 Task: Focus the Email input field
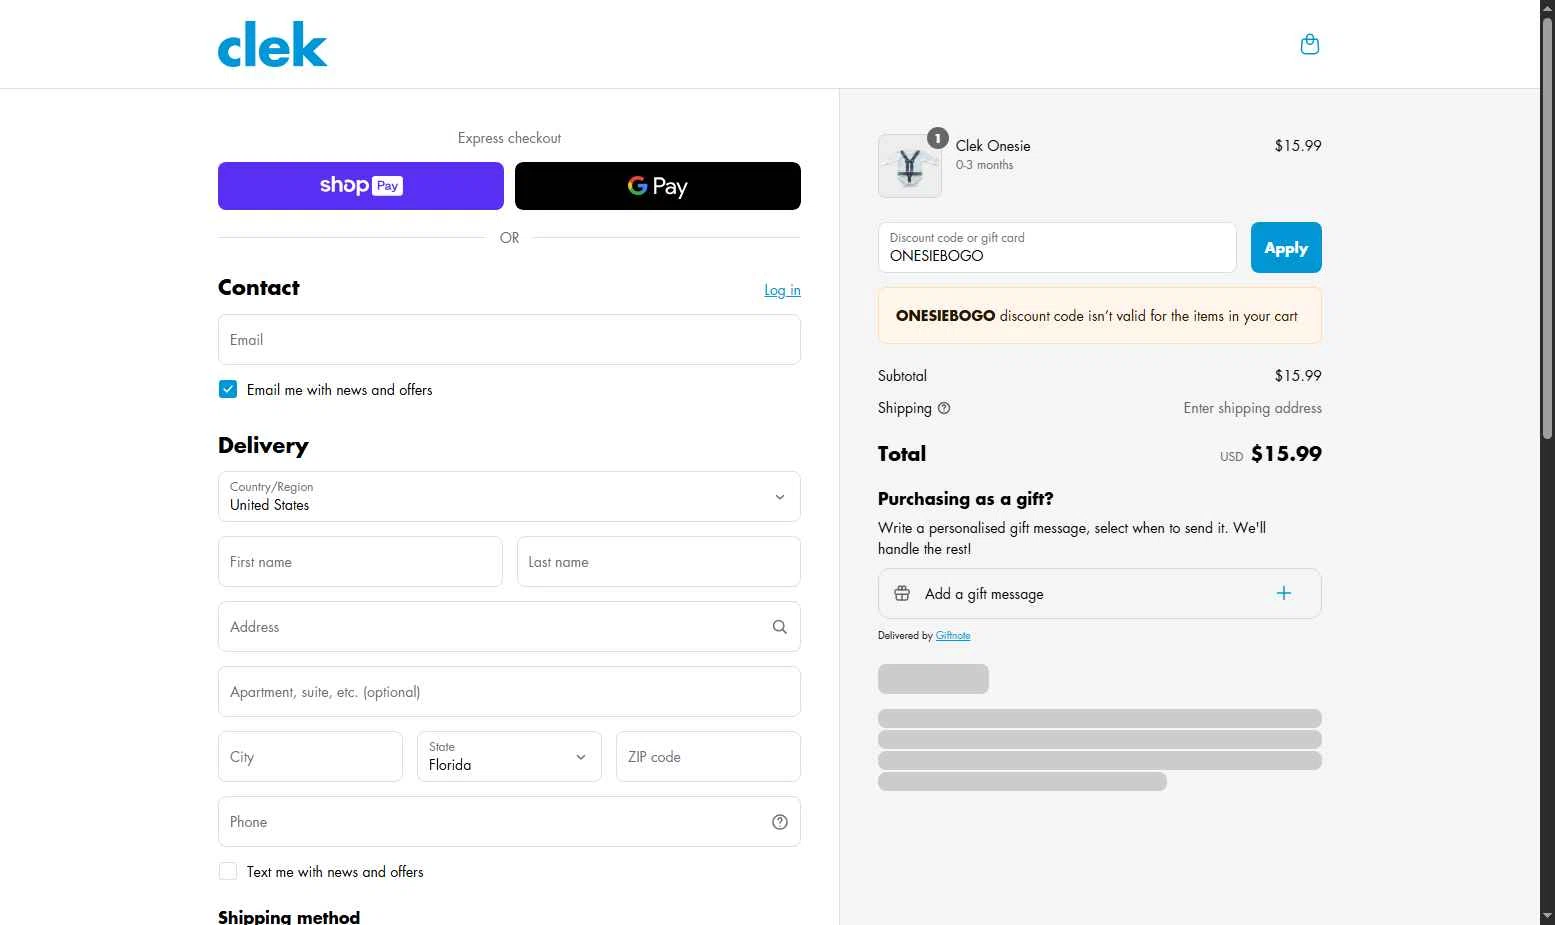(509, 340)
